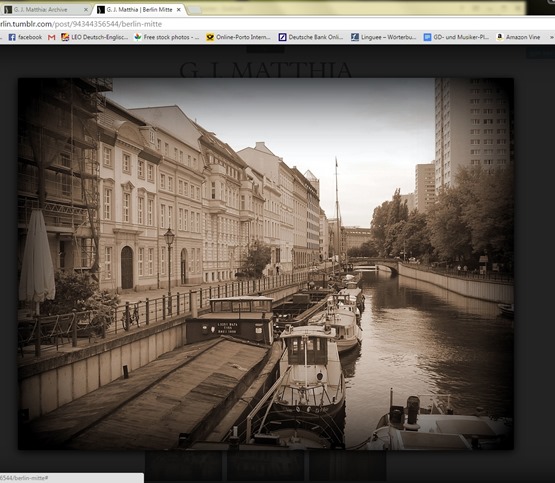The height and width of the screenshot is (483, 555).
Task: Open Linguee Wörterbuch bookmark
Action: click(x=384, y=37)
